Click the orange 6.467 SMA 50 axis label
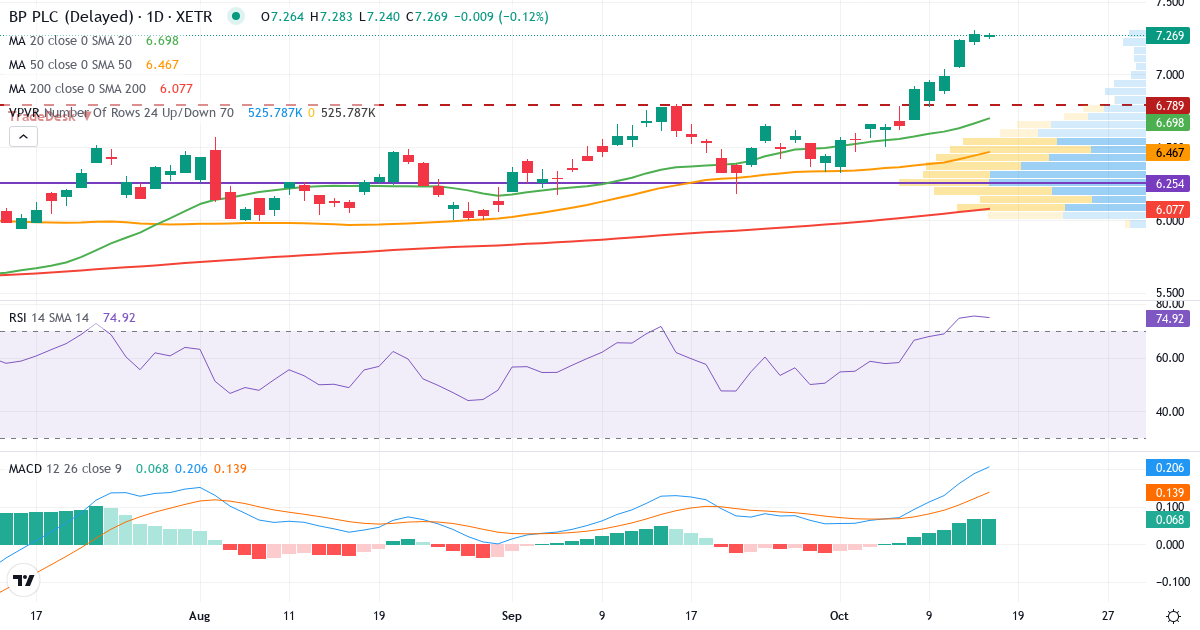This screenshot has width=1200, height=630. pos(1170,152)
